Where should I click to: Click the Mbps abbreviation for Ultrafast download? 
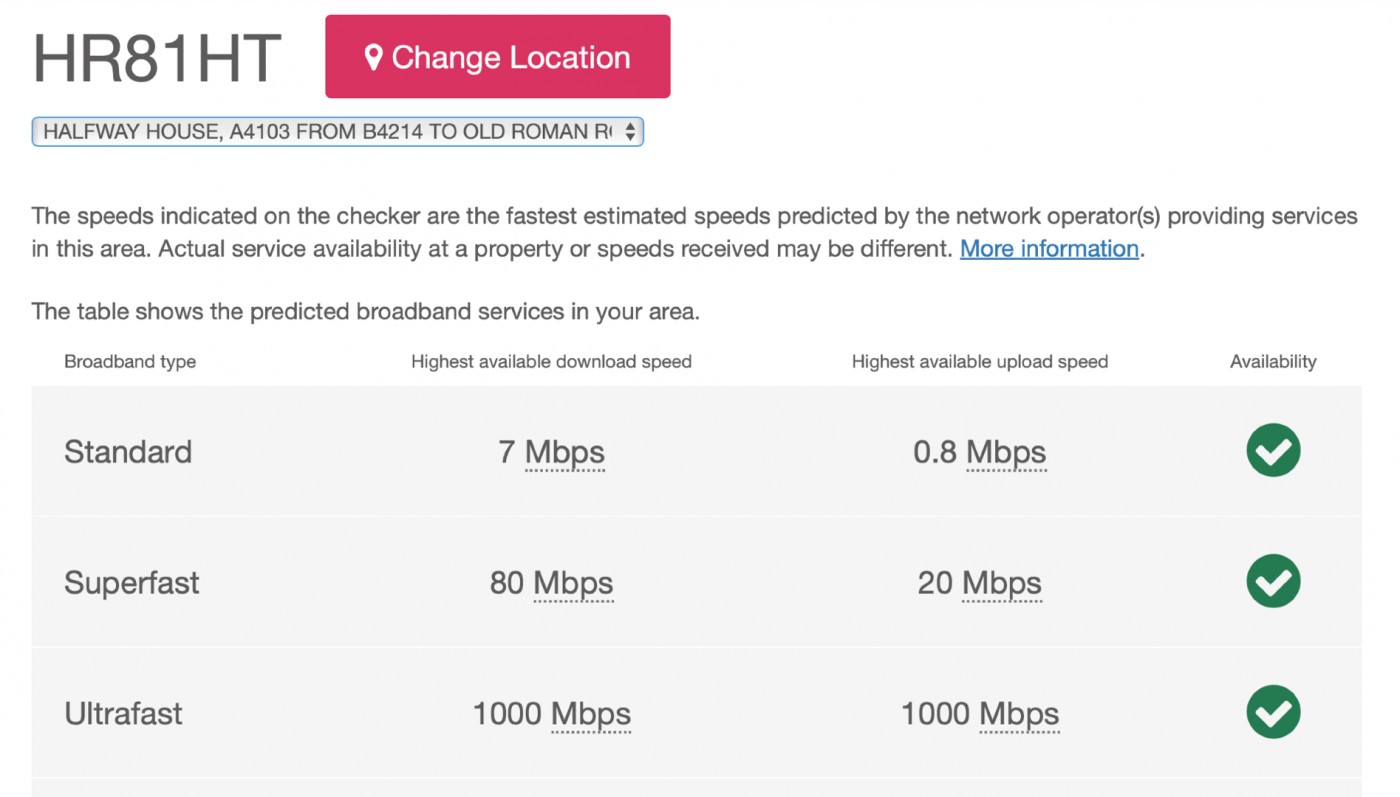coord(591,714)
